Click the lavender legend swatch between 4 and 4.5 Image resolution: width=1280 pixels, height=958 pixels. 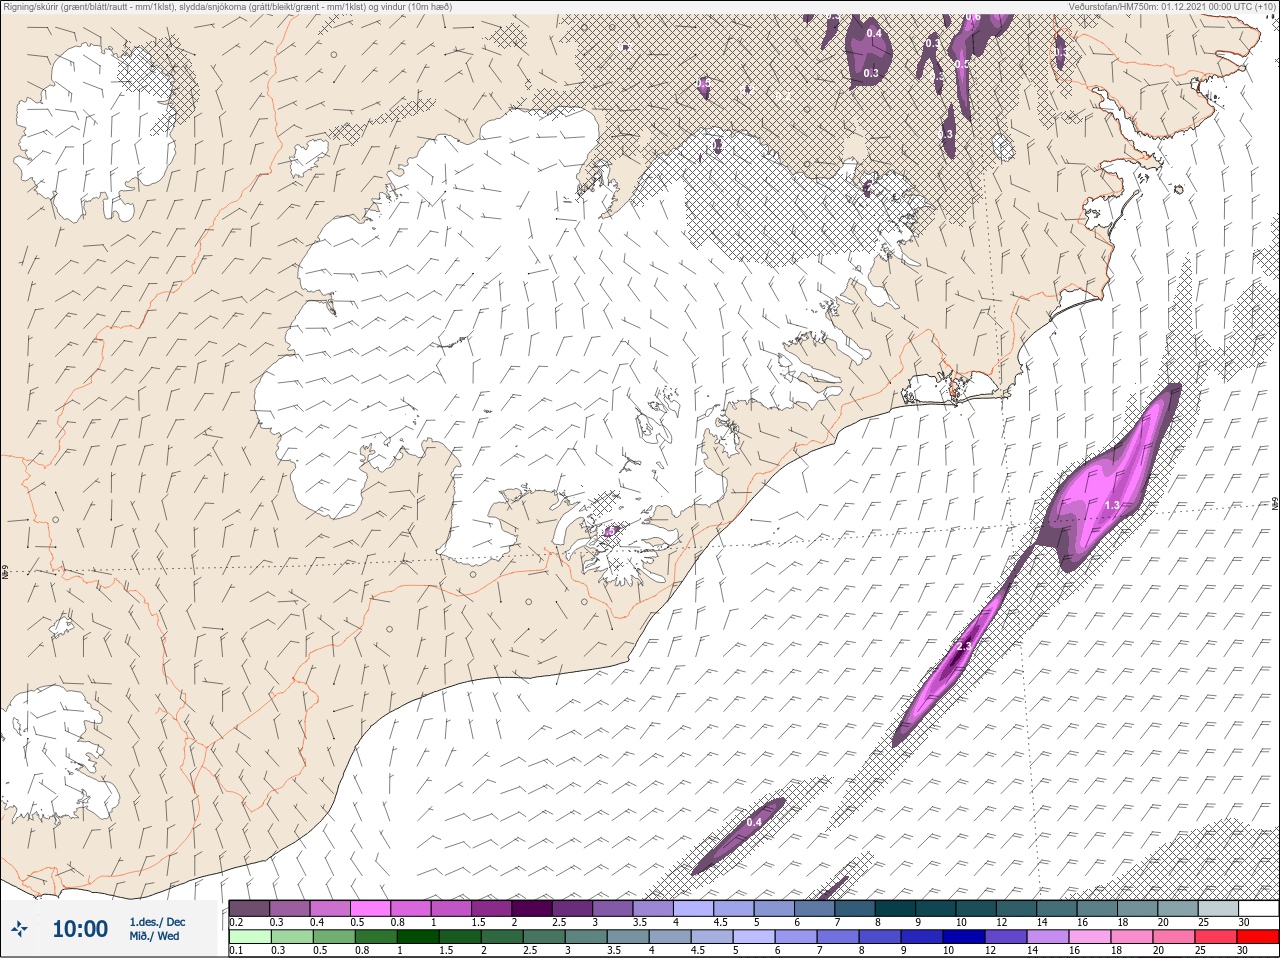[693, 908]
